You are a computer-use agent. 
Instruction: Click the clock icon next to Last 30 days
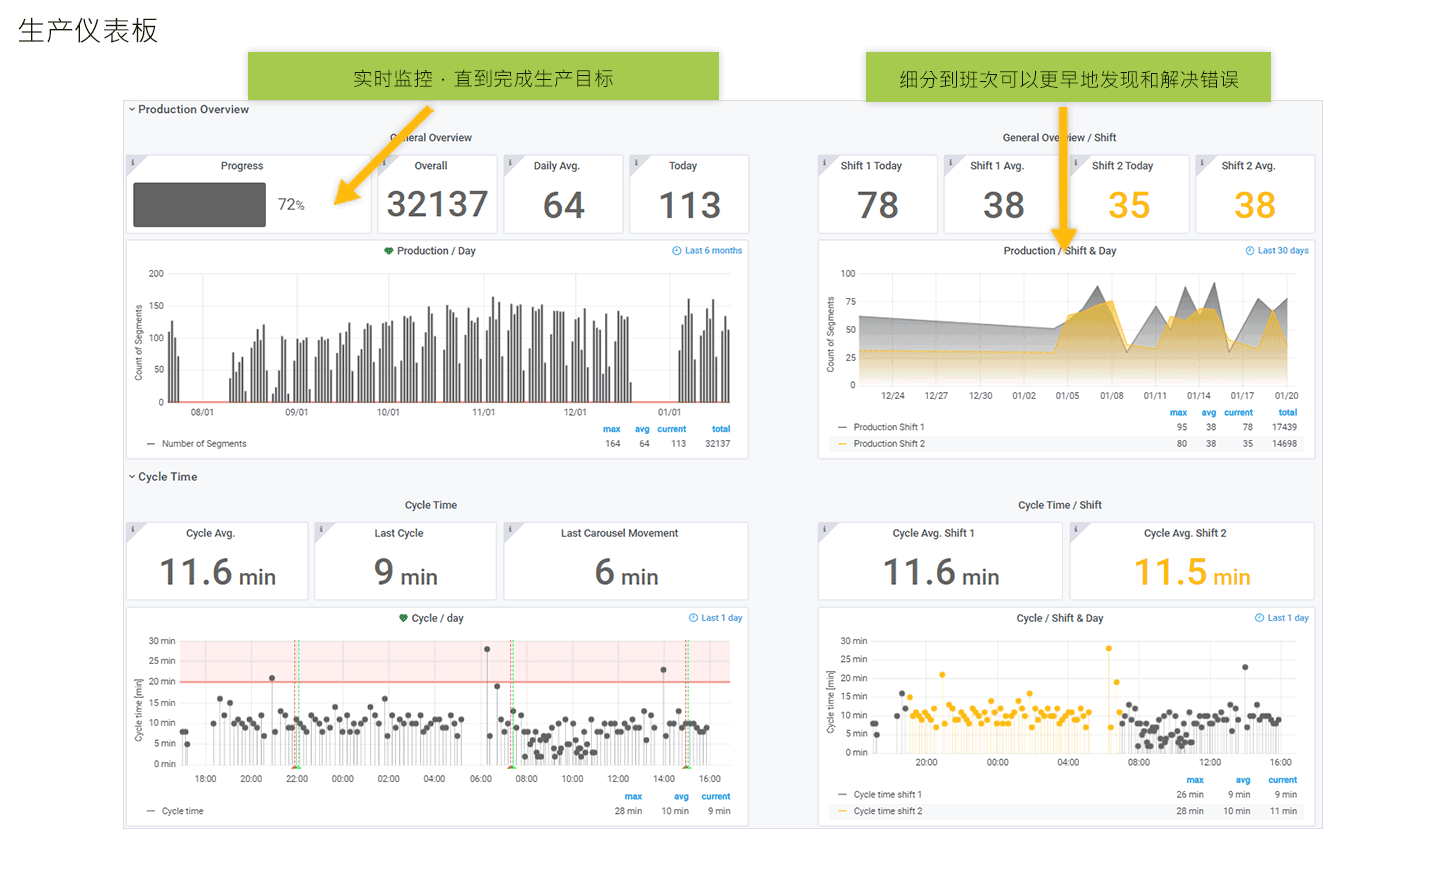click(1250, 251)
